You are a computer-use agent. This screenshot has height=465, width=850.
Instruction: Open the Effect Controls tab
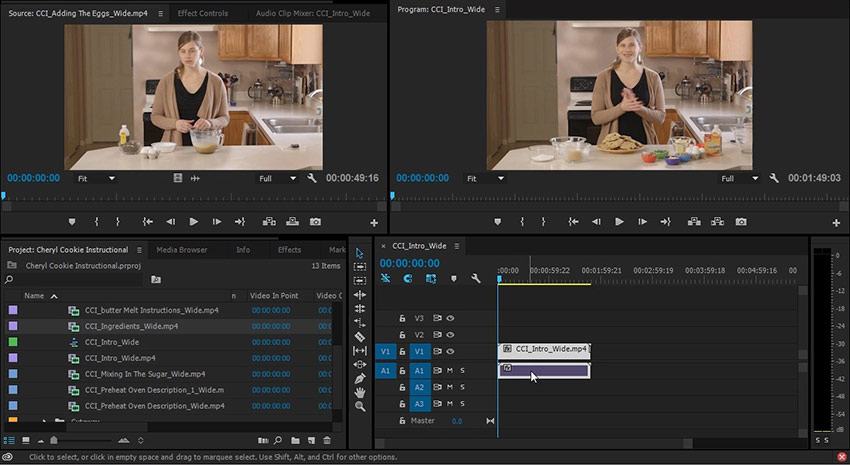tap(202, 13)
